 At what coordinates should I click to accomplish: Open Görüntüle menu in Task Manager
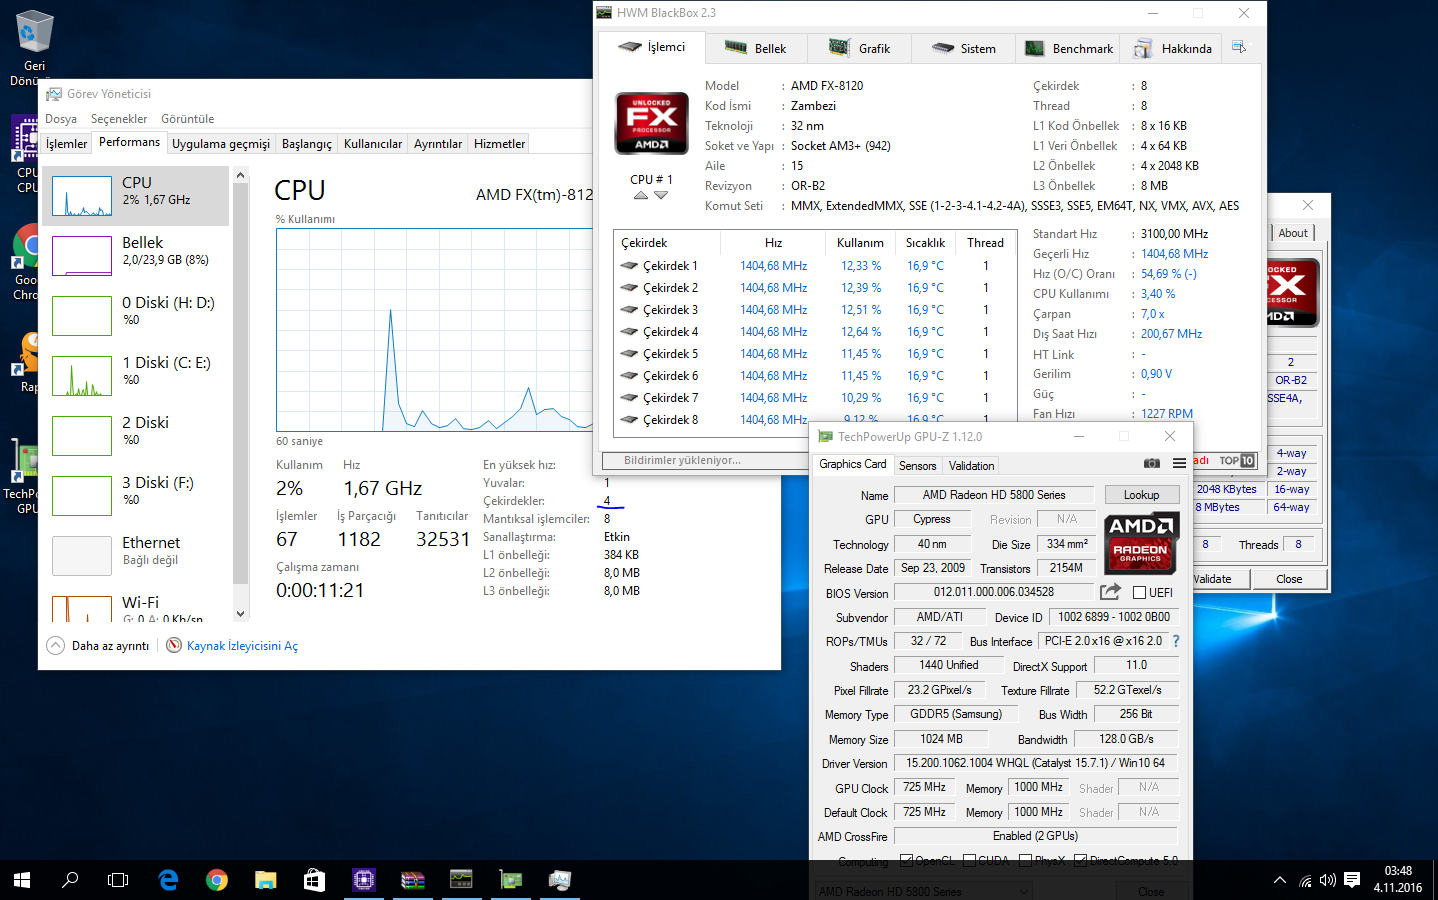tap(188, 118)
